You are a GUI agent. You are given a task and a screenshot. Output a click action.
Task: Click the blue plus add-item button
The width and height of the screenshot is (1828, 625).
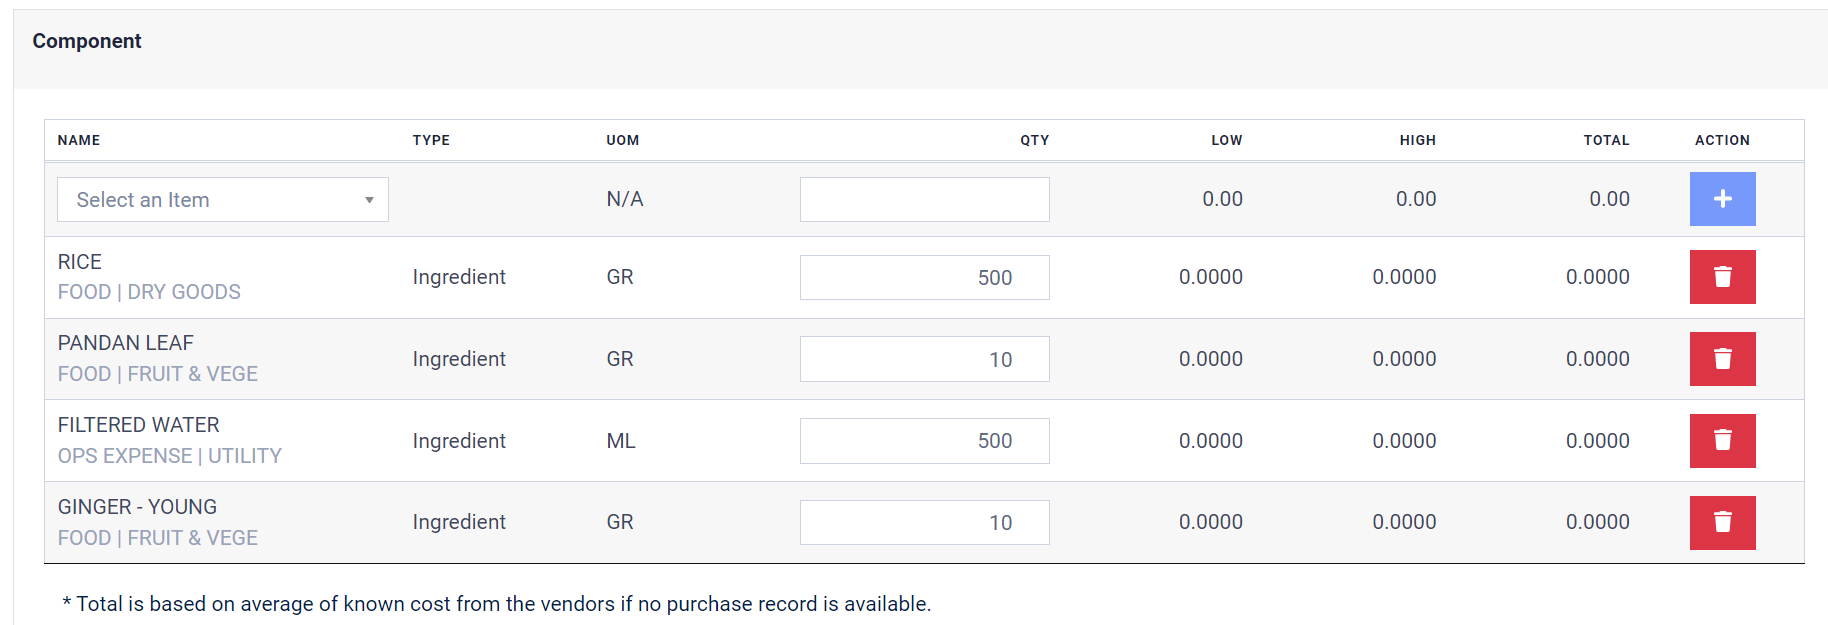[x=1722, y=199]
